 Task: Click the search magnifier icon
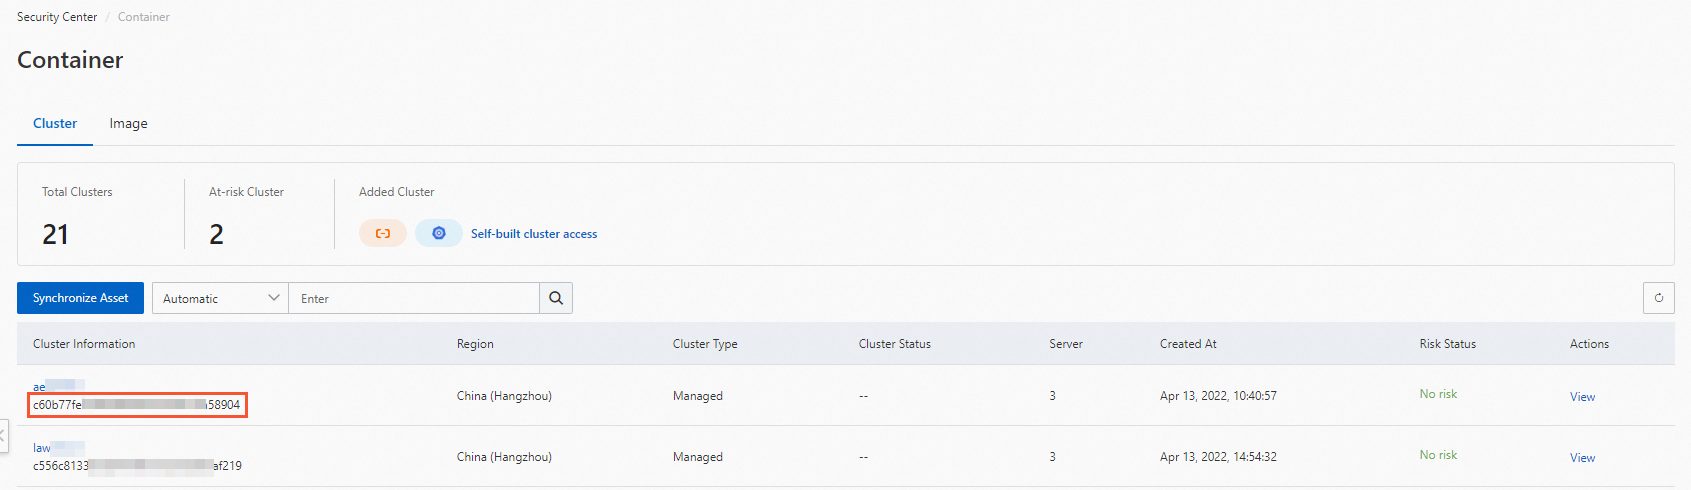556,298
